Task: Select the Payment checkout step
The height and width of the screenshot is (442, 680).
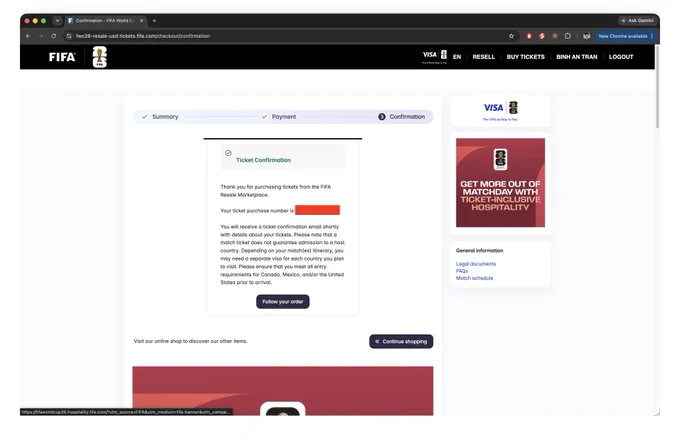Action: click(278, 117)
